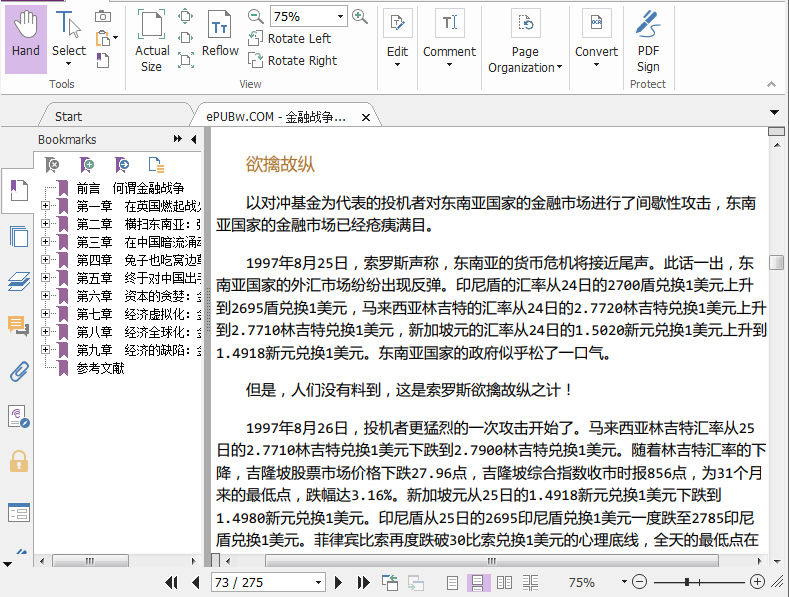Open the Attachments paperclip panel
Viewport: 789px width, 597px height.
click(19, 371)
